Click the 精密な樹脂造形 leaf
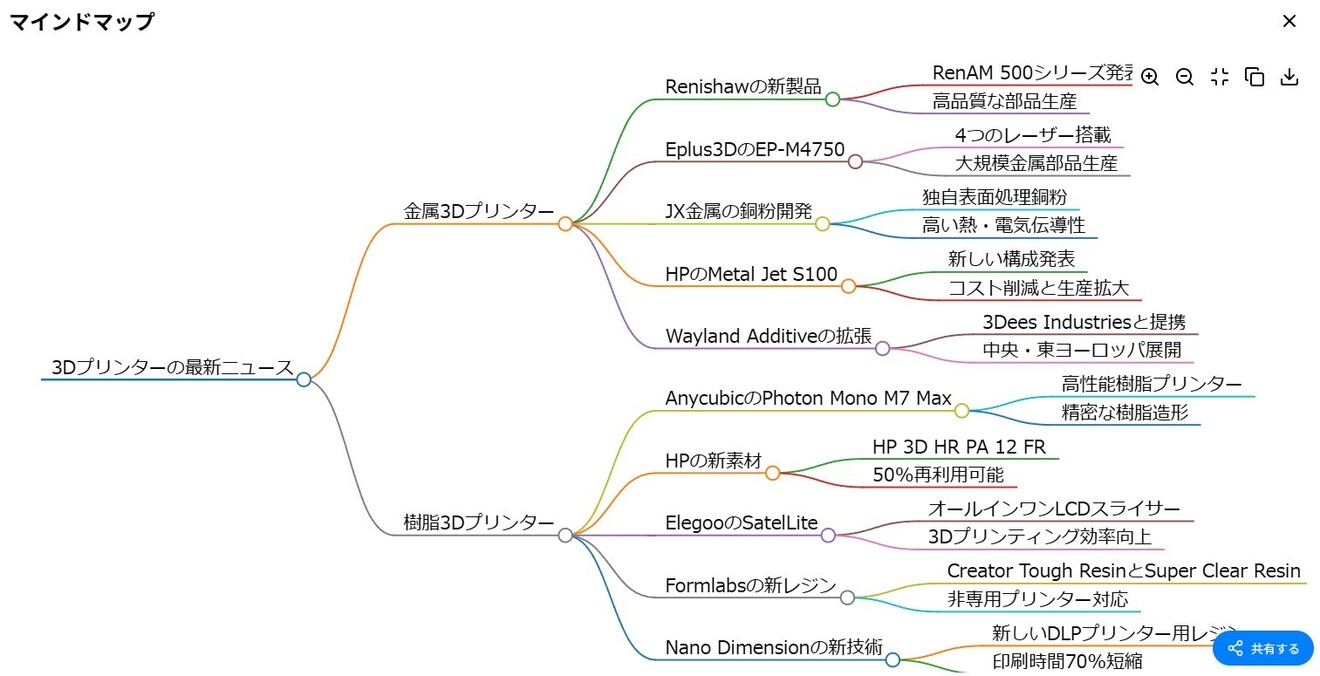The height and width of the screenshot is (676, 1320). (x=1125, y=412)
